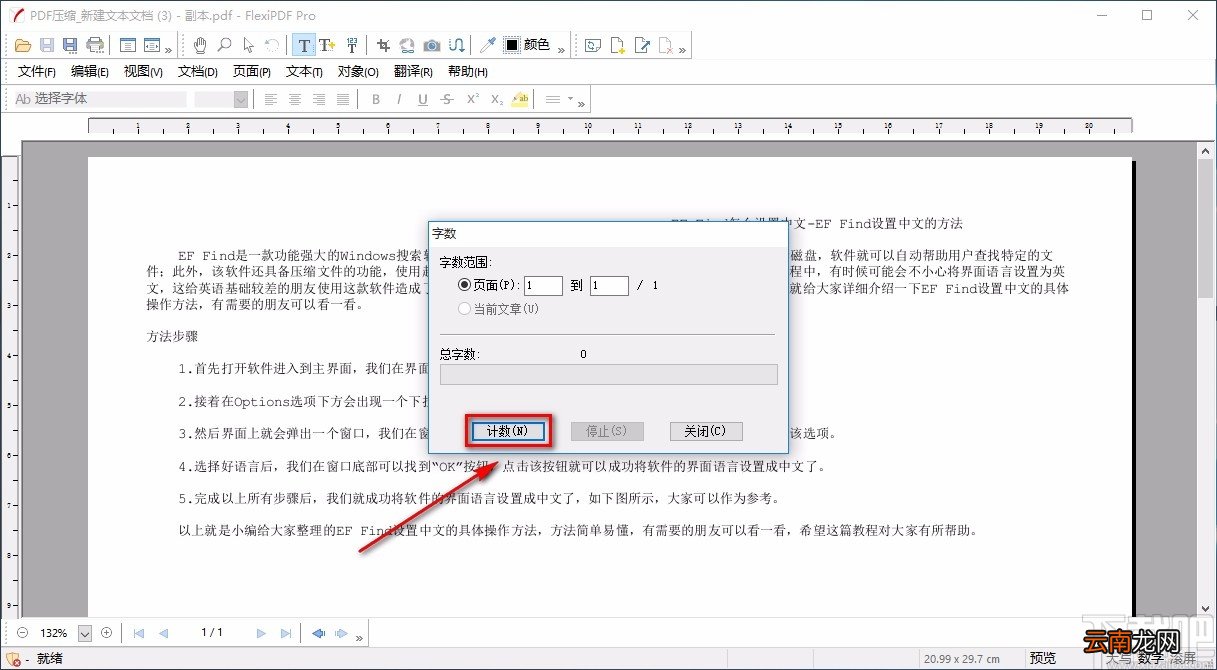Open the 文档(D) menu
1217x670 pixels.
(197, 72)
